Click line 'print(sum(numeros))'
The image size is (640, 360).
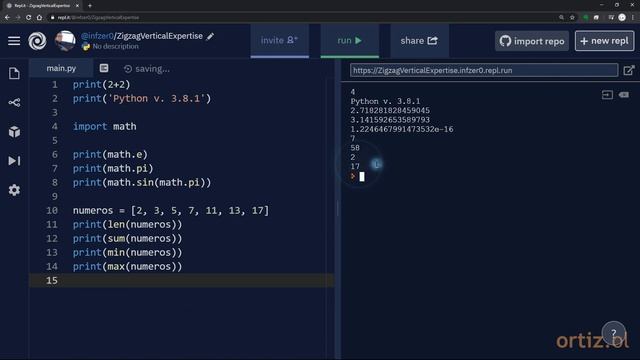click(127, 238)
